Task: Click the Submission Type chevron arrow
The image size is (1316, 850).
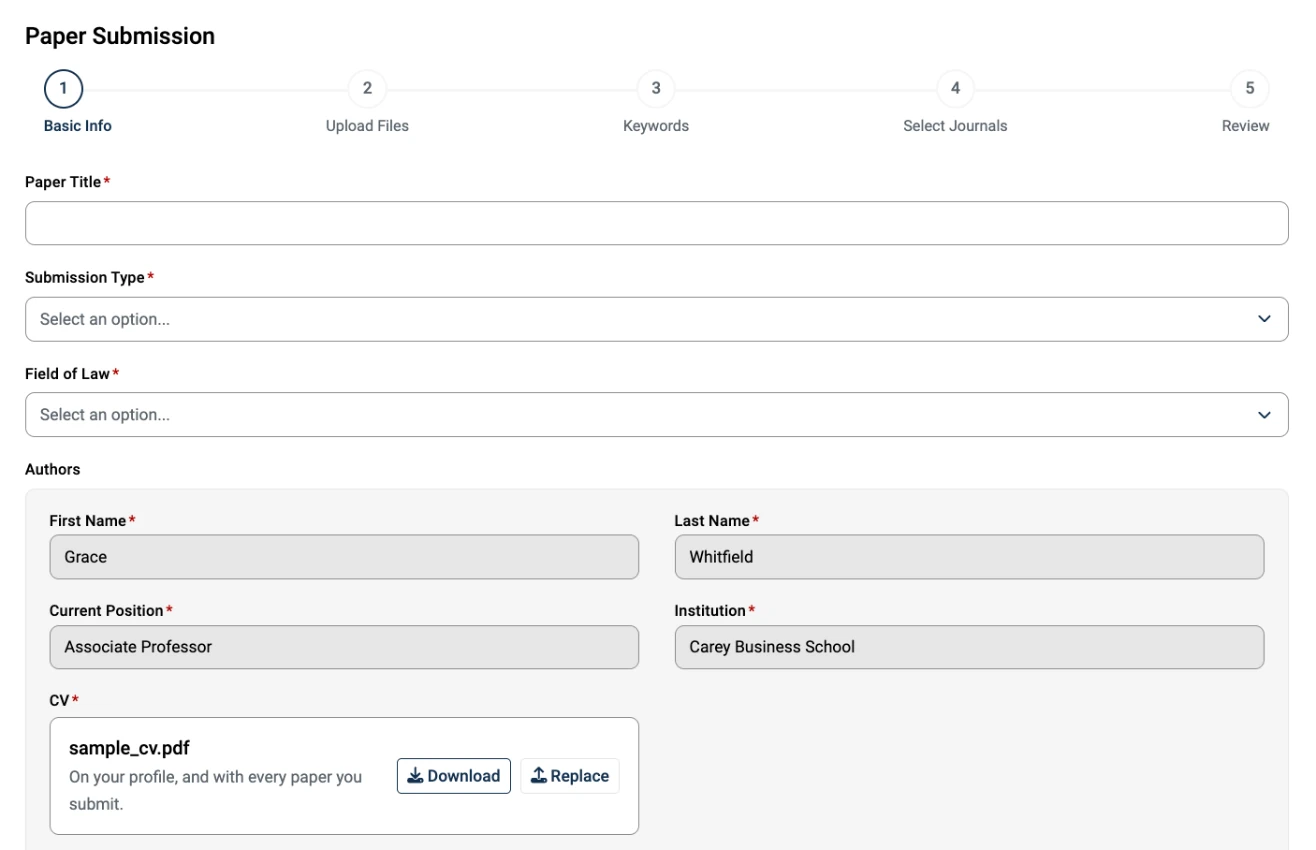Action: coord(1264,319)
